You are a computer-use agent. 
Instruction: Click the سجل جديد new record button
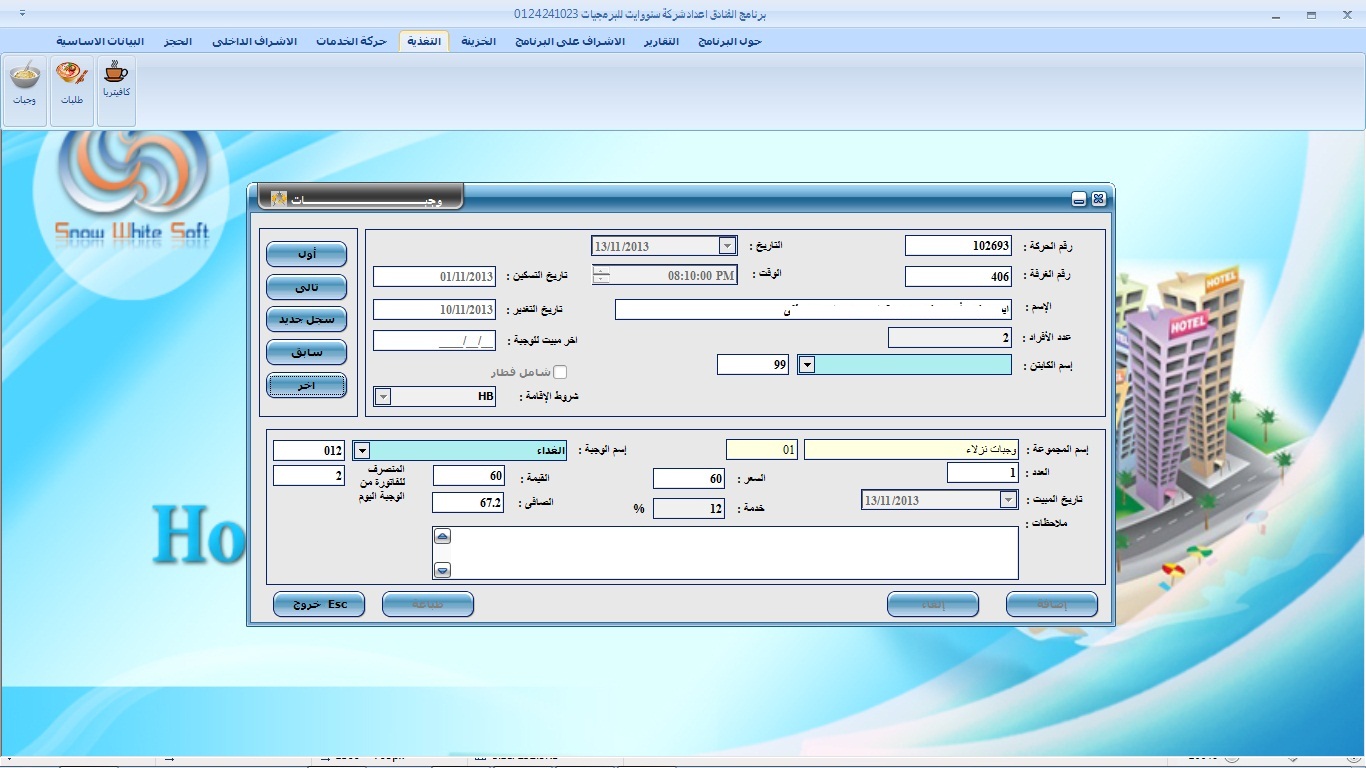pos(306,320)
